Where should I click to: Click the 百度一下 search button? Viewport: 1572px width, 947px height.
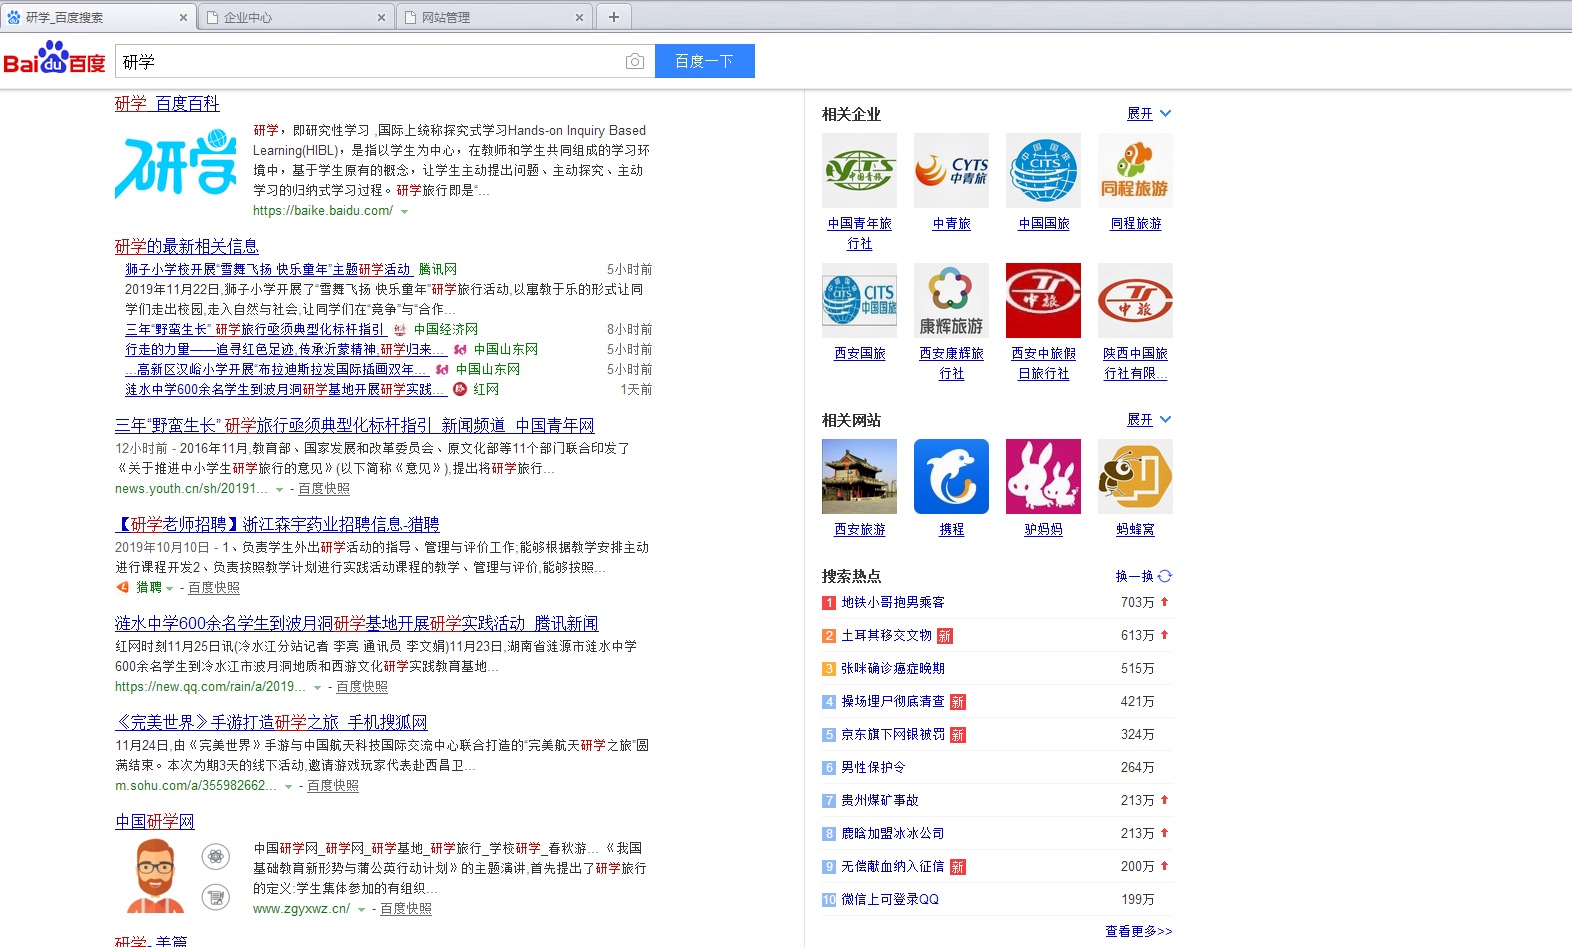pos(704,61)
